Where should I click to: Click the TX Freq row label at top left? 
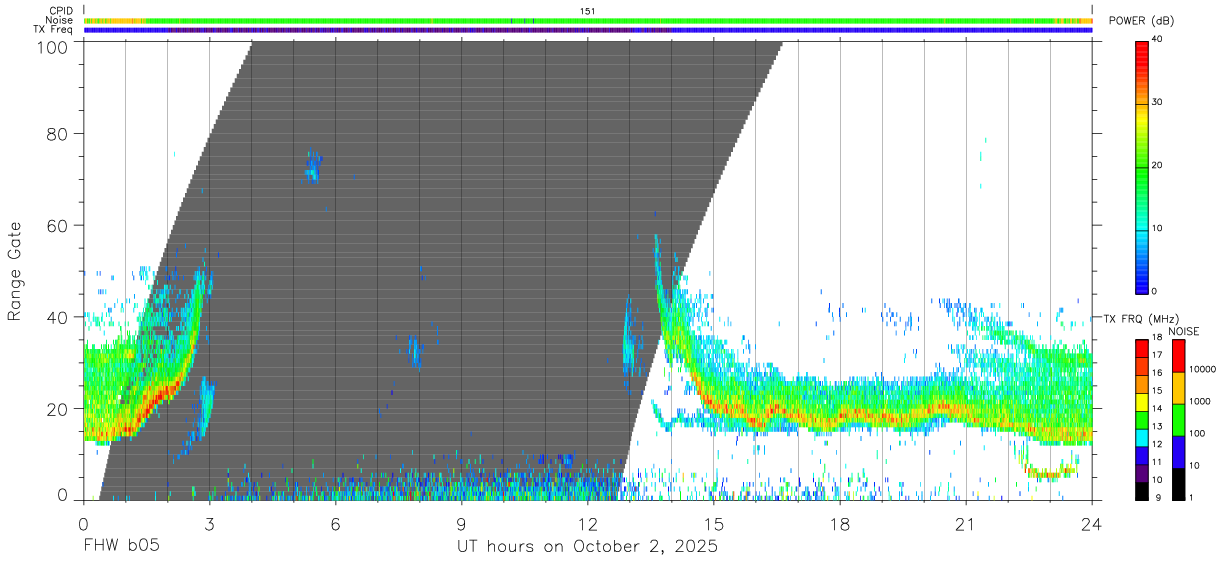53,30
